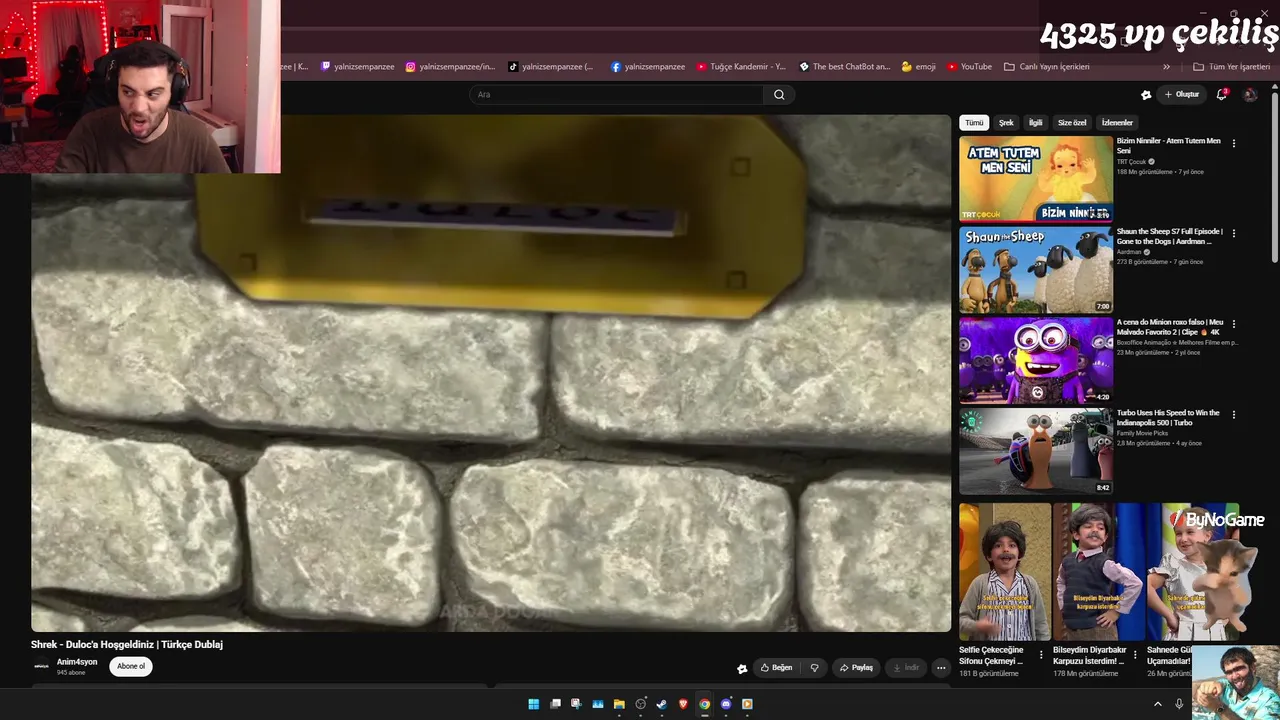Open the Atem Tutem Men Seni thumbnail
Viewport: 1280px width, 720px height.
[x=1036, y=178]
